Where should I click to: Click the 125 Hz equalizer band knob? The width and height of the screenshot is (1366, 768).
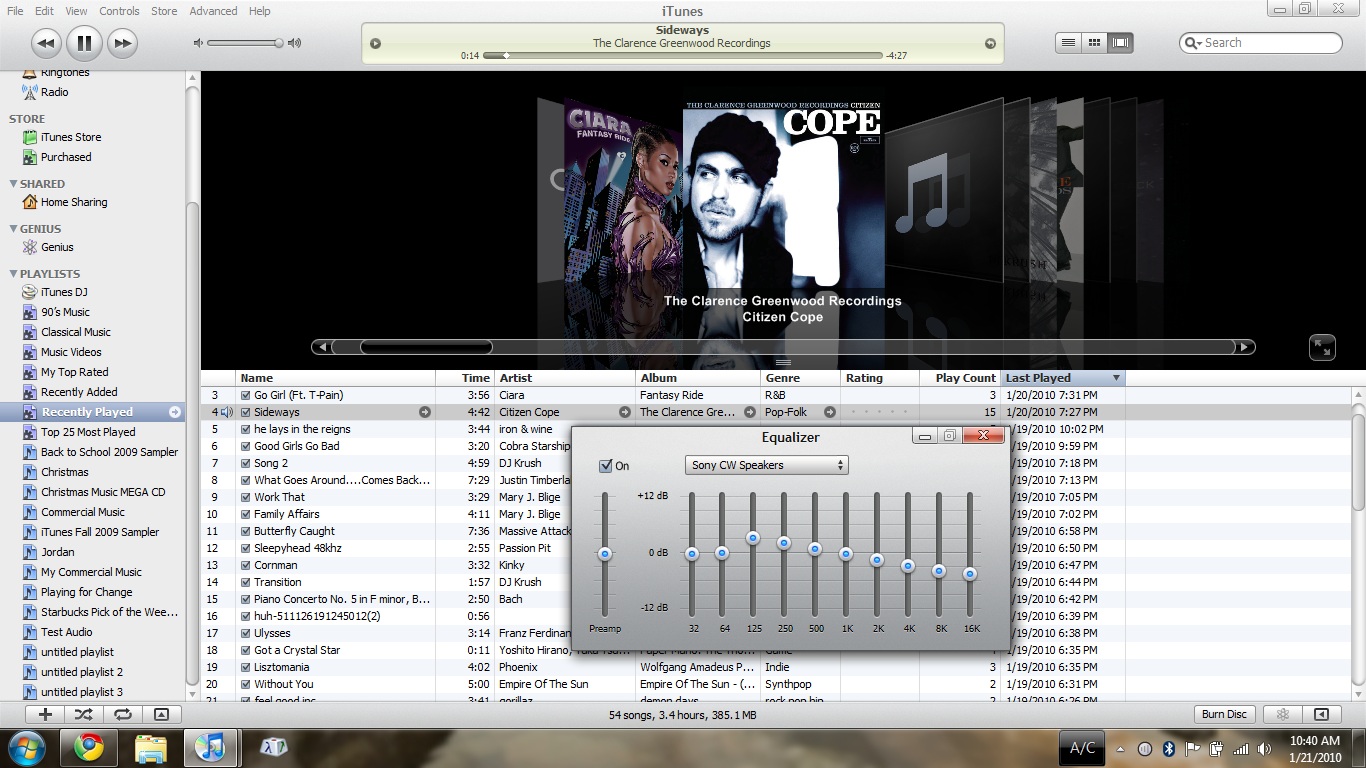click(753, 538)
